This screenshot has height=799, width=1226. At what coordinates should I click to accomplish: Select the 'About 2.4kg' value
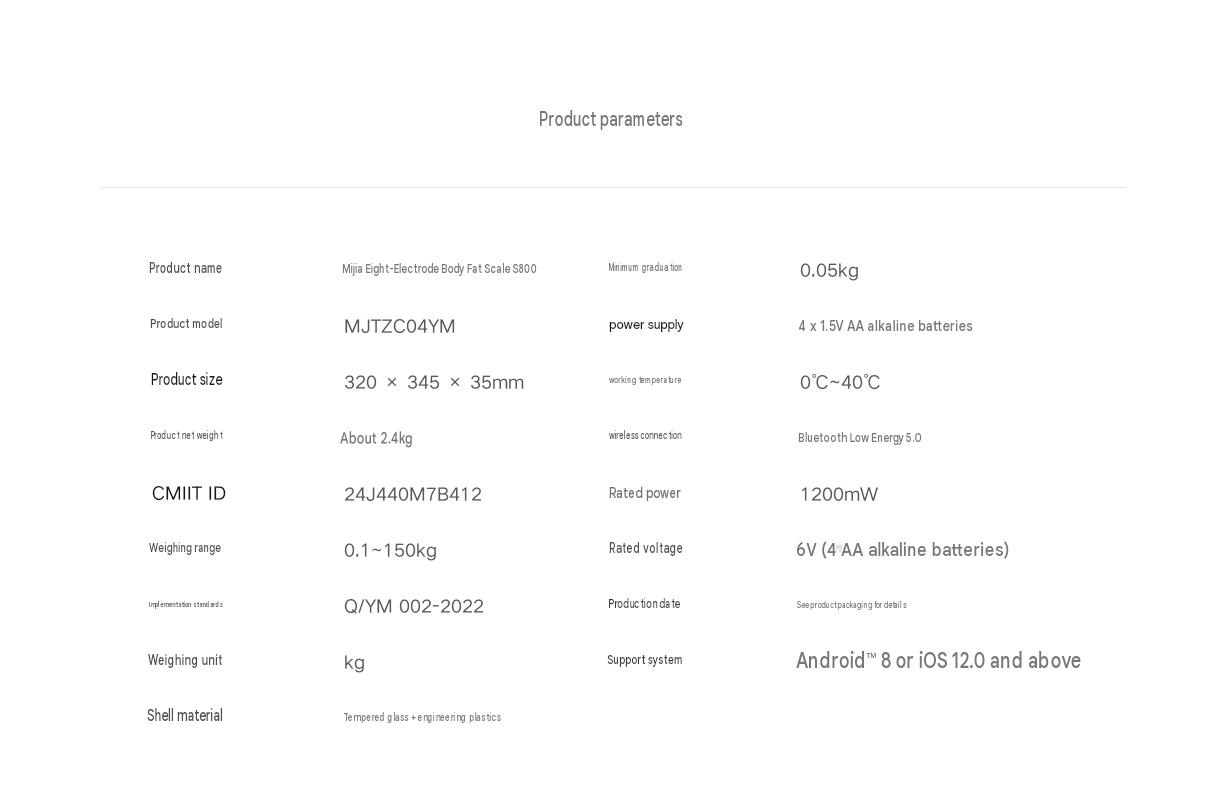(x=376, y=438)
